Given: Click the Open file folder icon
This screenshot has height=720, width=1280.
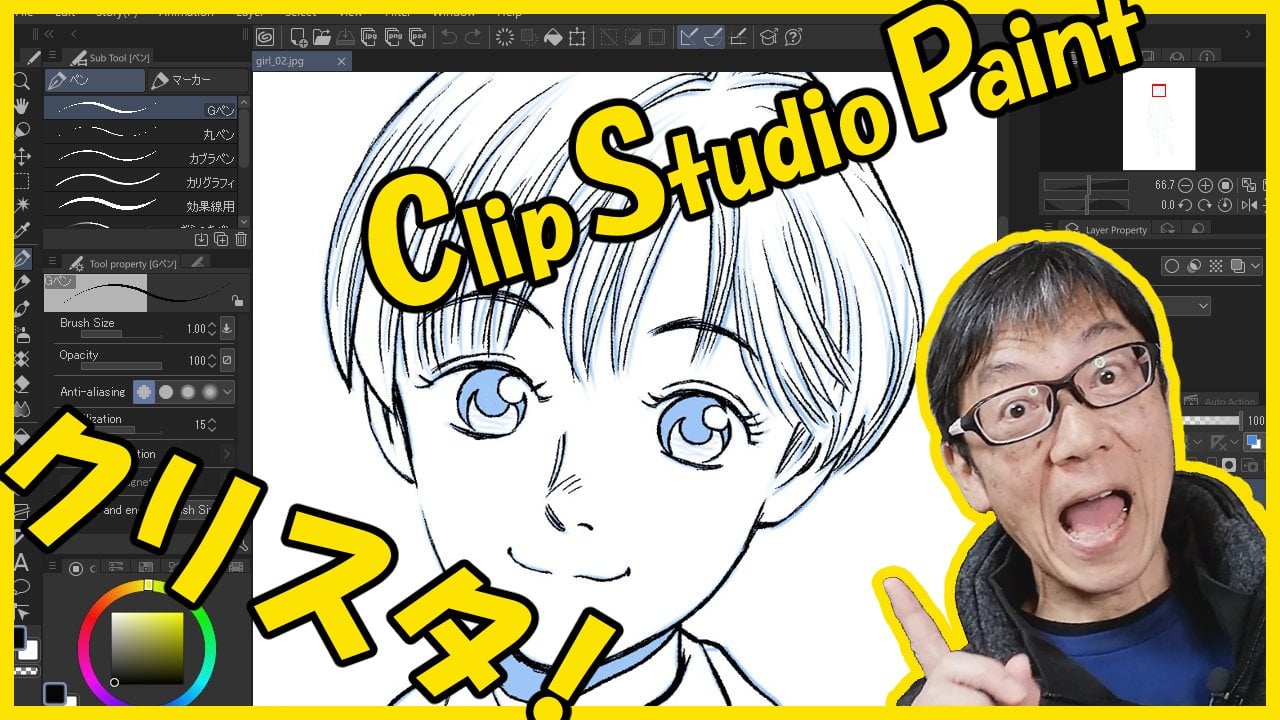Looking at the screenshot, I should (x=321, y=38).
